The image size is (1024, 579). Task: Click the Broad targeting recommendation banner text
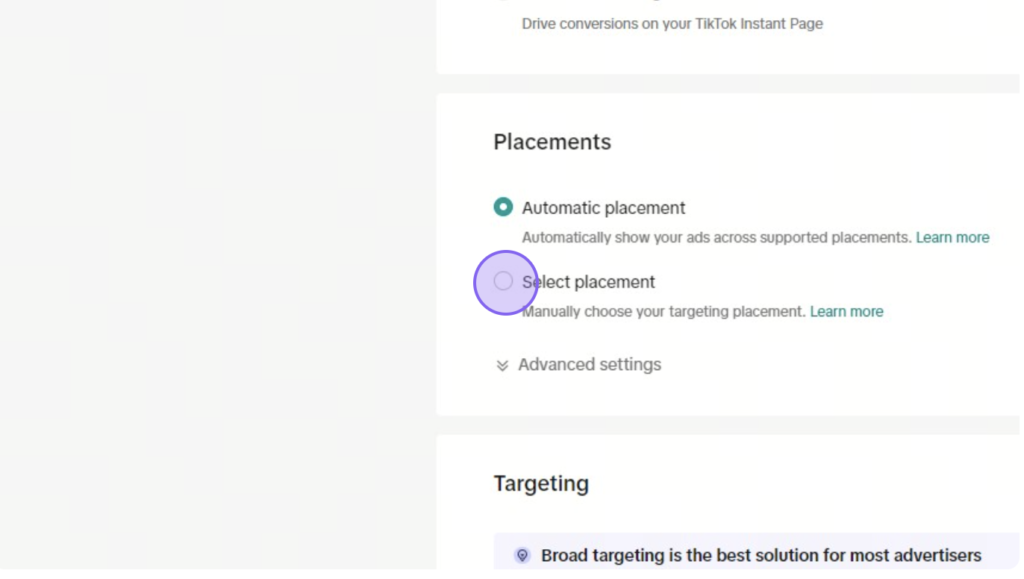(x=761, y=556)
